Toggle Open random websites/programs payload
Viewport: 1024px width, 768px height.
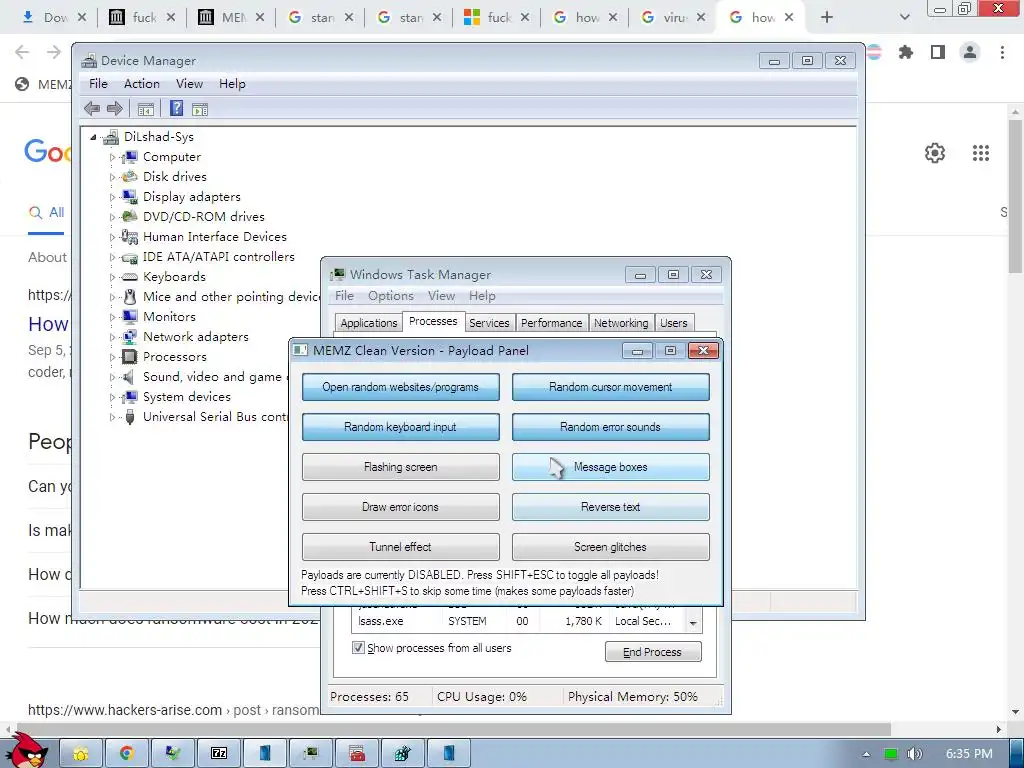point(400,387)
